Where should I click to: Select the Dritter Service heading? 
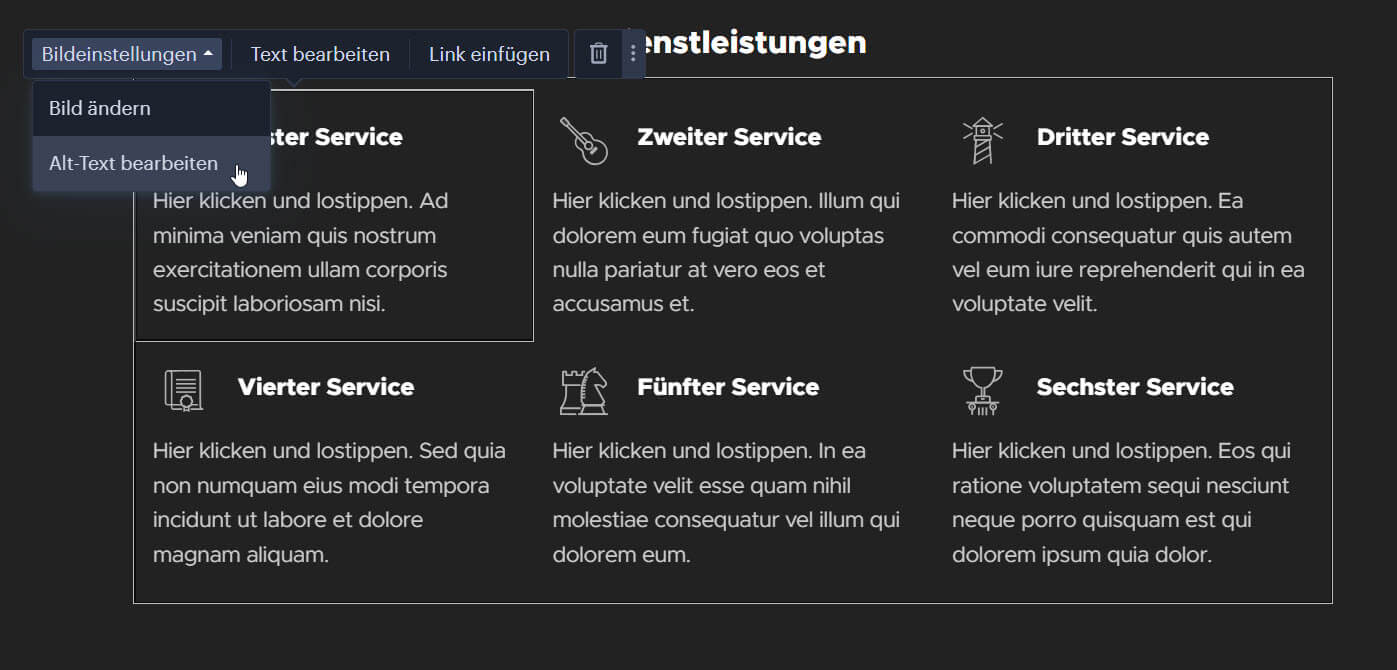coord(1123,137)
